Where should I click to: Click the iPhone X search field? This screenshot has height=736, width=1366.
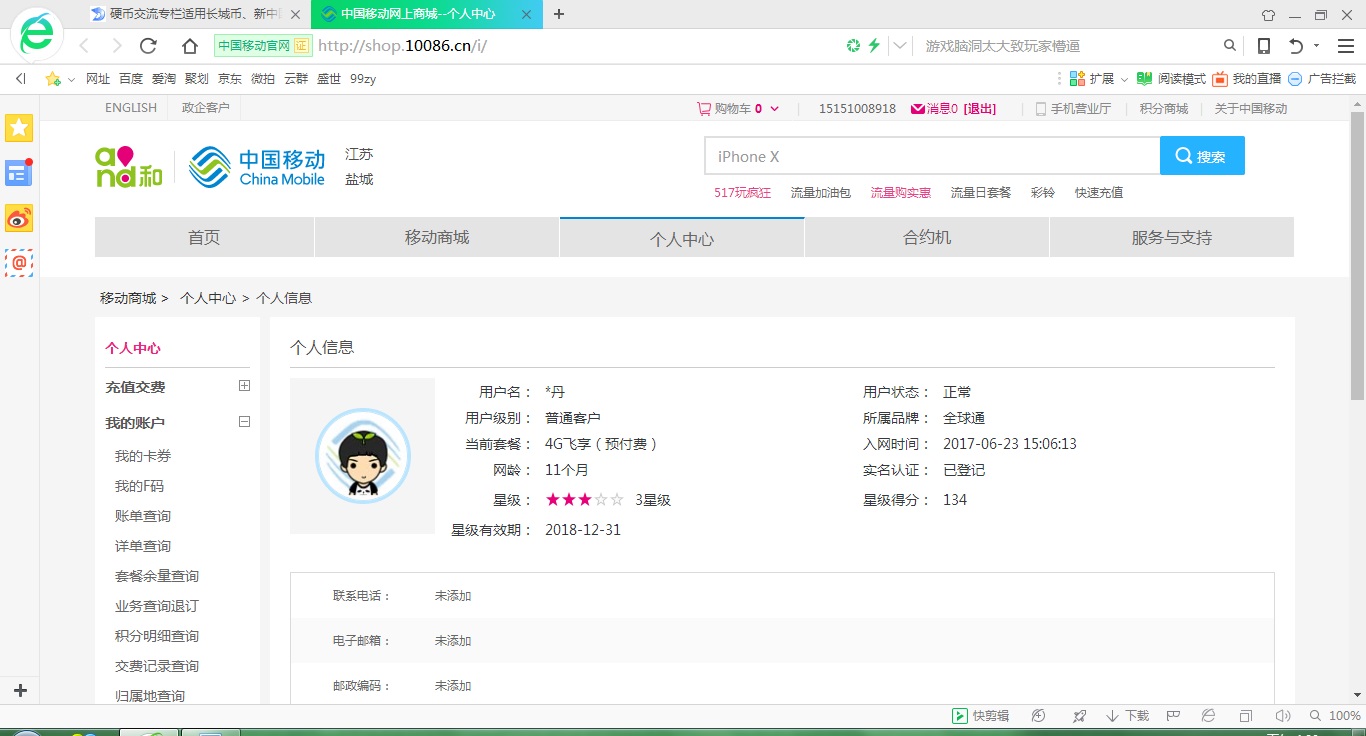click(931, 156)
